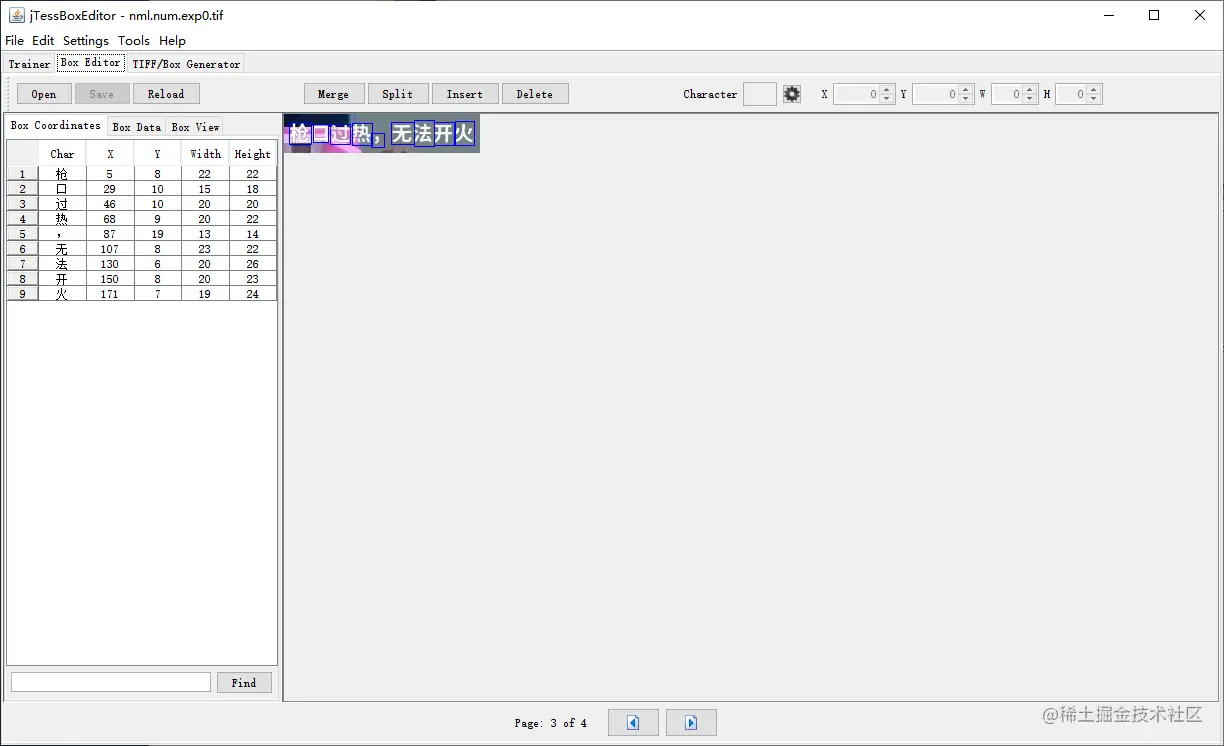Viewport: 1224px width, 746px height.
Task: Increase the Y spinner value
Action: (966, 89)
